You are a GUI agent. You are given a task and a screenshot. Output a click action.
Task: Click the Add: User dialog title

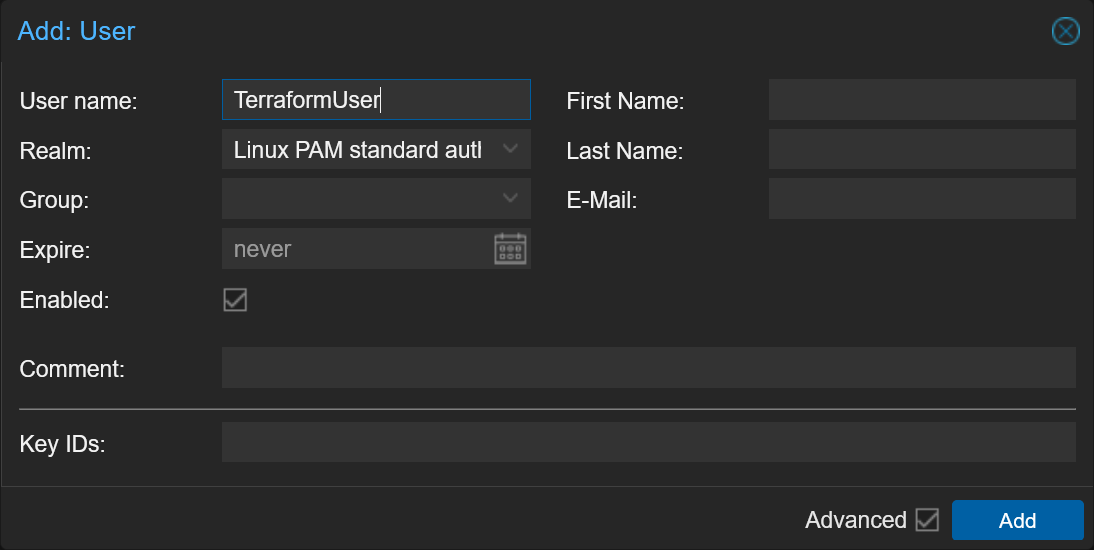pyautogui.click(x=76, y=31)
